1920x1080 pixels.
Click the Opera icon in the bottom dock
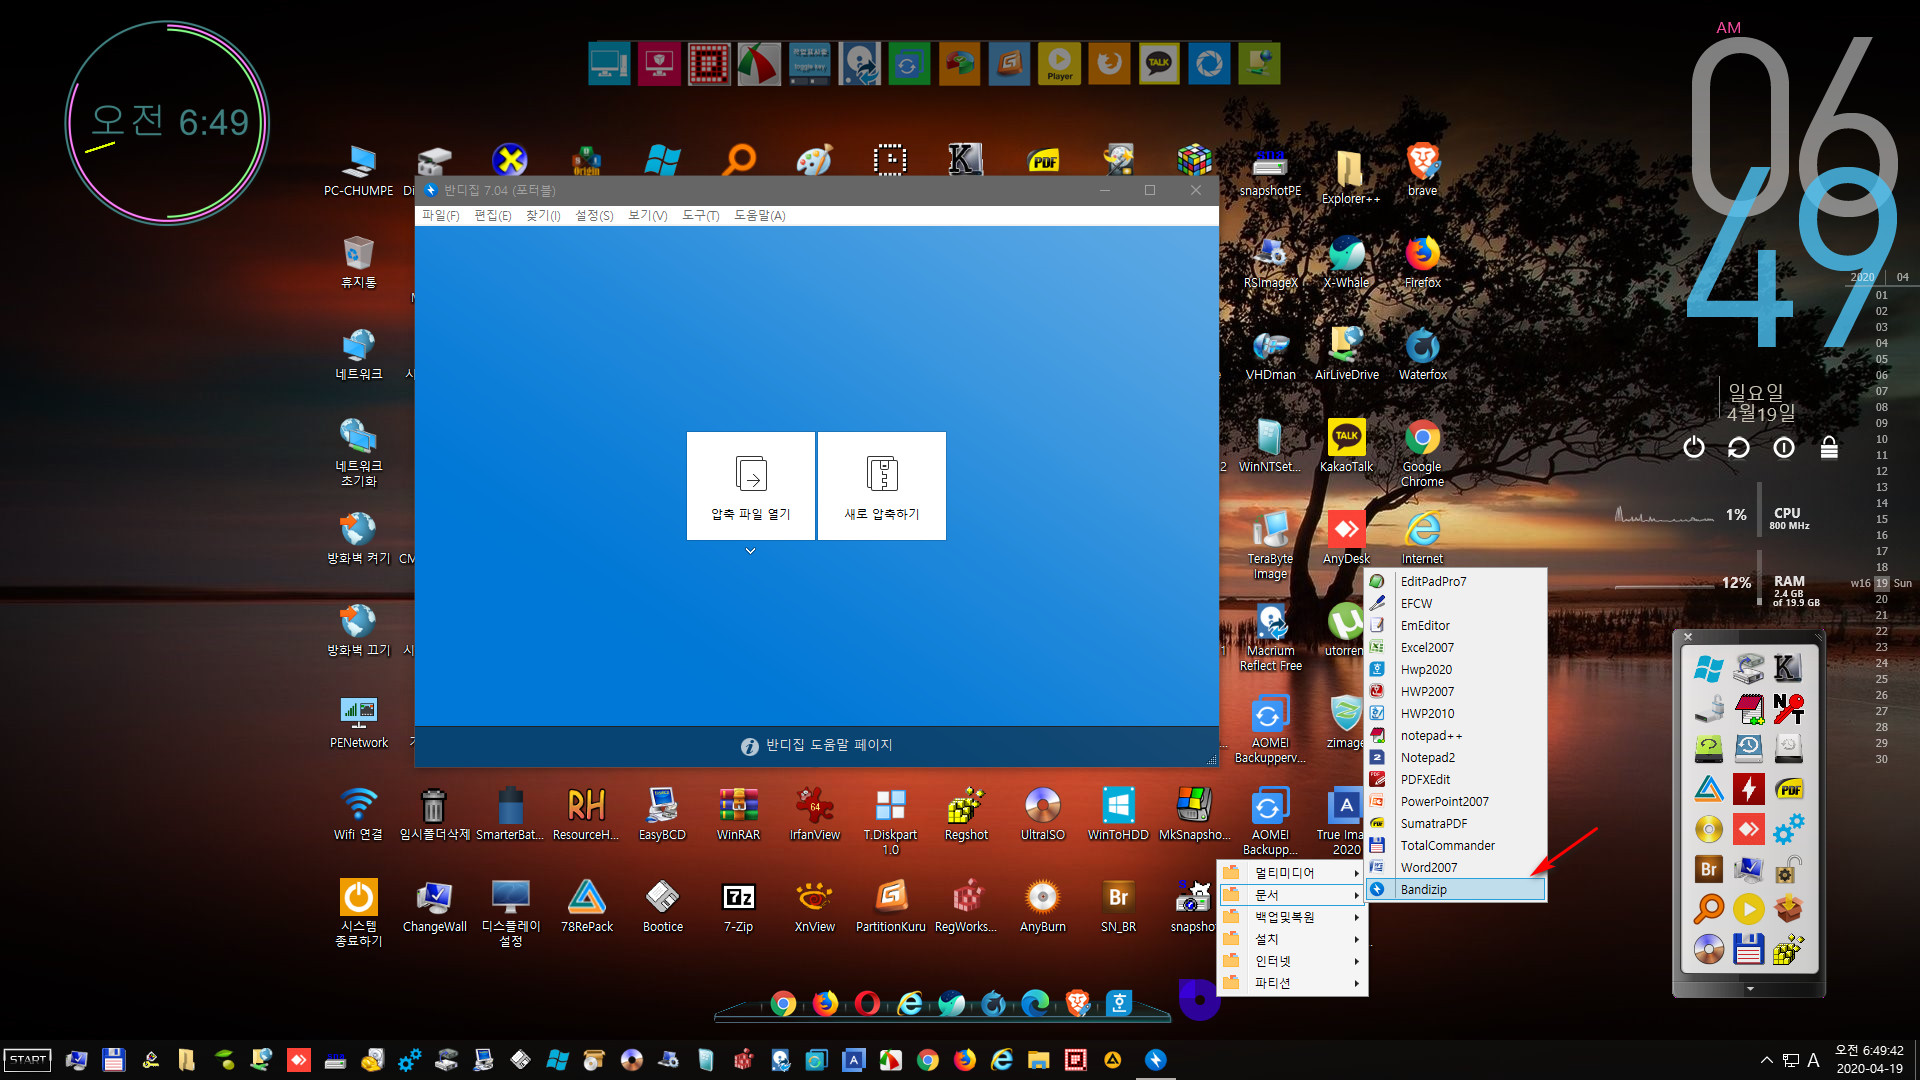point(867,1003)
